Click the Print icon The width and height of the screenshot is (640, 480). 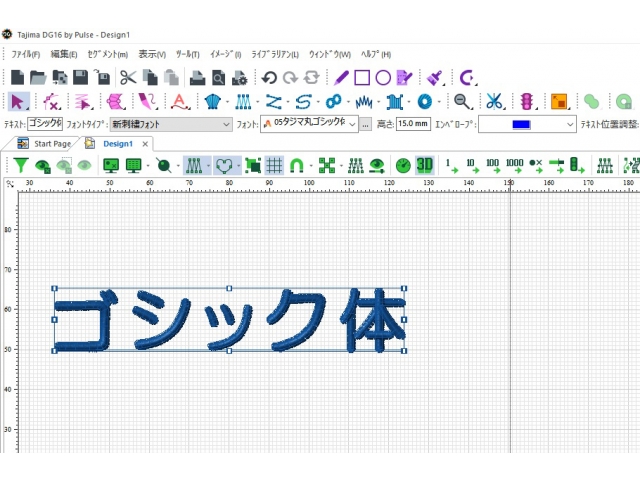(198, 78)
